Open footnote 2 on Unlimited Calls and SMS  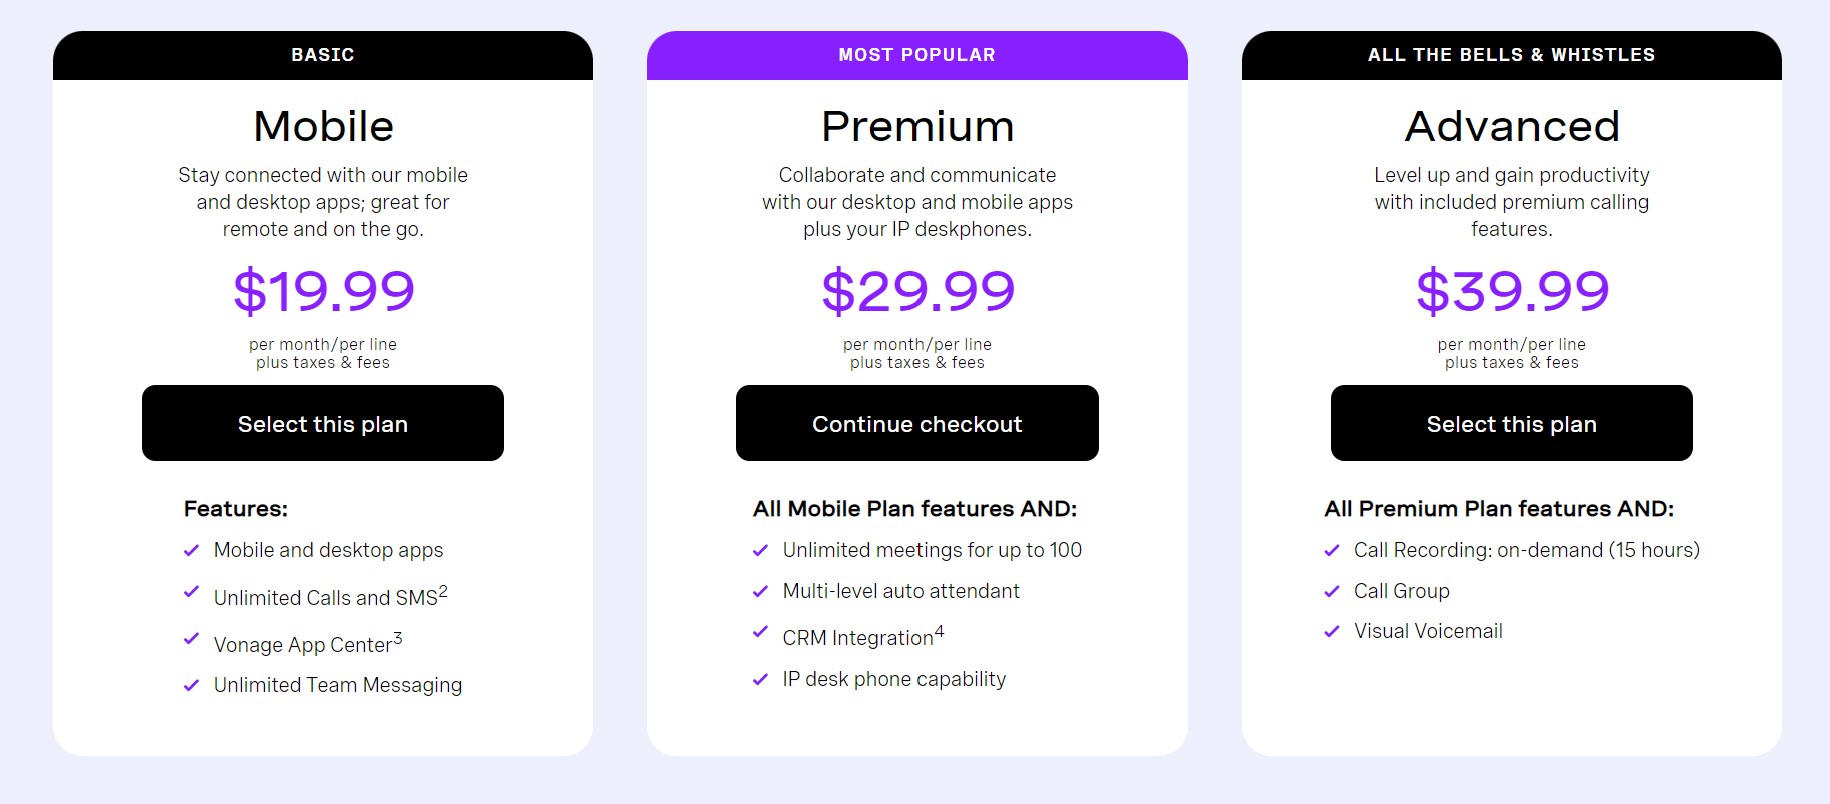[x=443, y=591]
